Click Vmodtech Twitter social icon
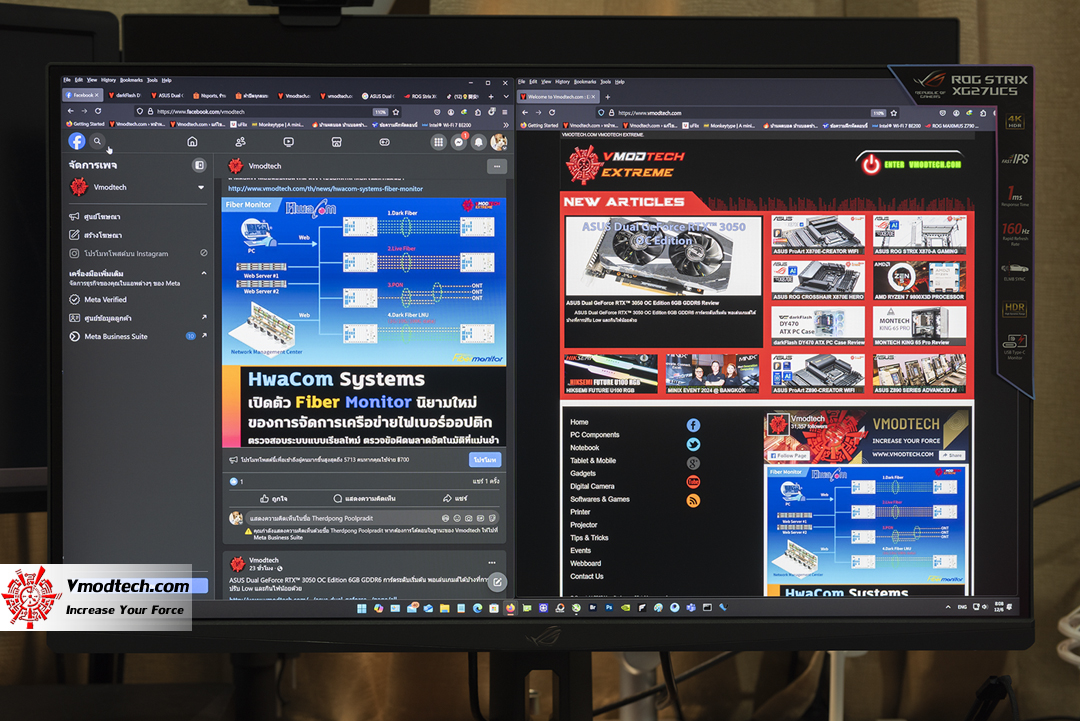This screenshot has height=721, width=1080. [x=694, y=445]
